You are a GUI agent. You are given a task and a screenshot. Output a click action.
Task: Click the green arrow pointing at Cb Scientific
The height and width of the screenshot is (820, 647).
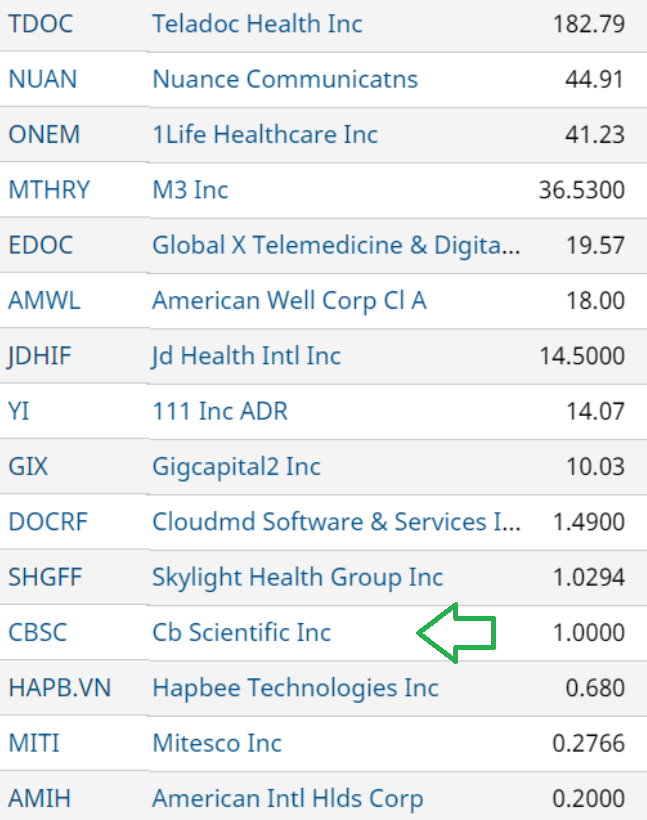tap(456, 633)
